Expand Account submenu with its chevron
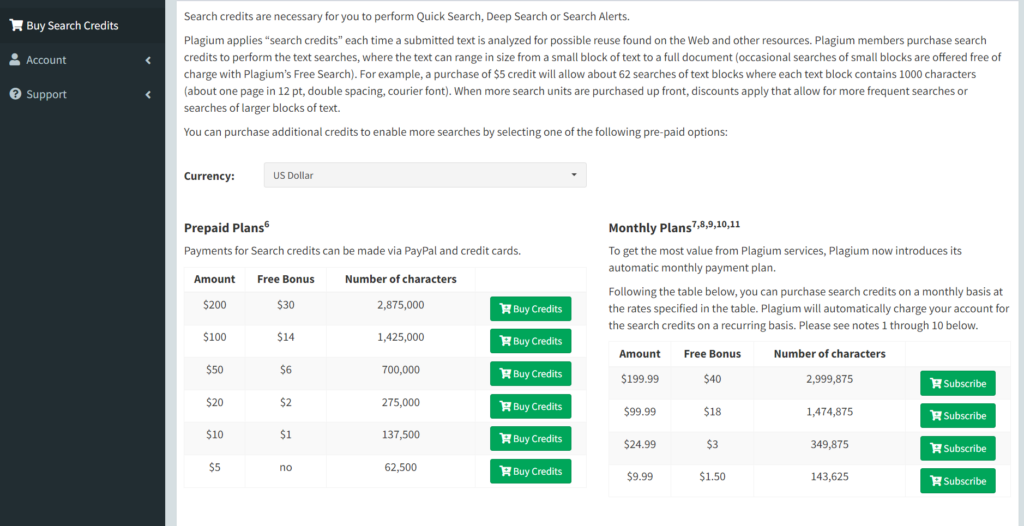 coord(148,60)
